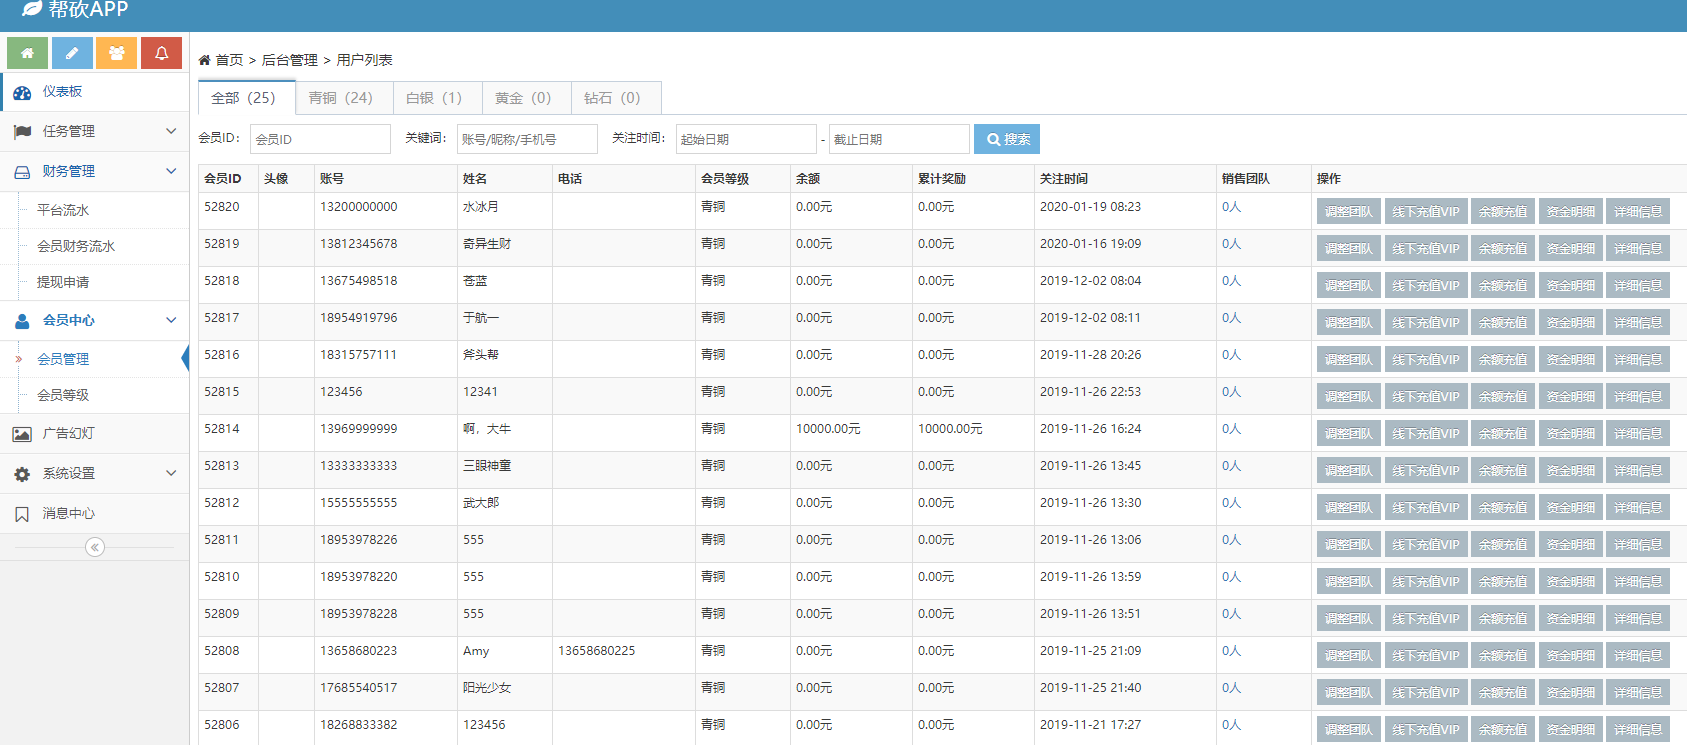Click account number 18315757111
The image size is (1687, 745).
tap(359, 355)
